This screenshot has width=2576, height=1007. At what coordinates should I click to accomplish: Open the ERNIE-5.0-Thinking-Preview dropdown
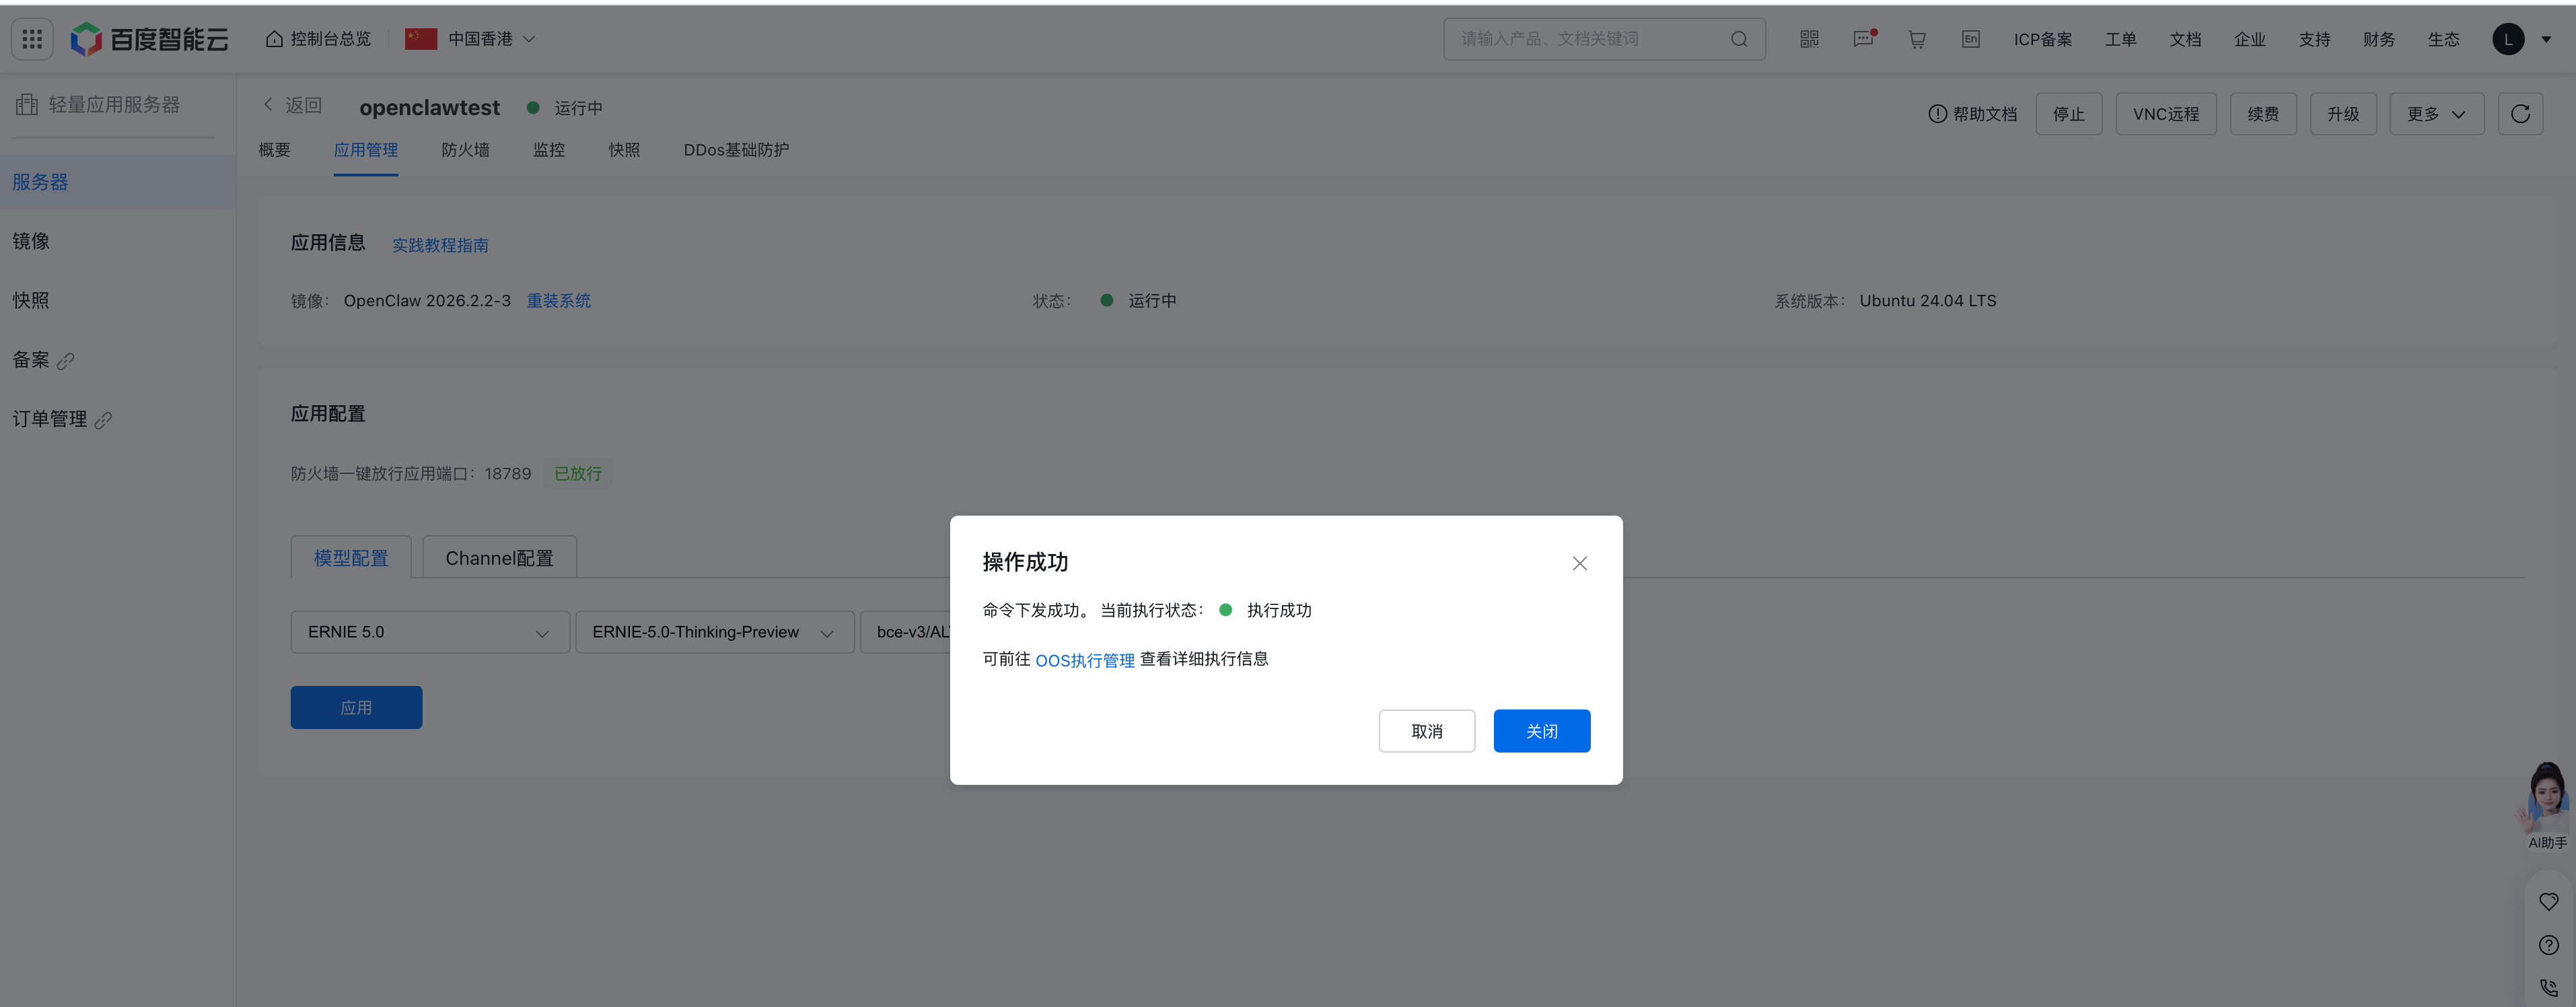coord(714,632)
